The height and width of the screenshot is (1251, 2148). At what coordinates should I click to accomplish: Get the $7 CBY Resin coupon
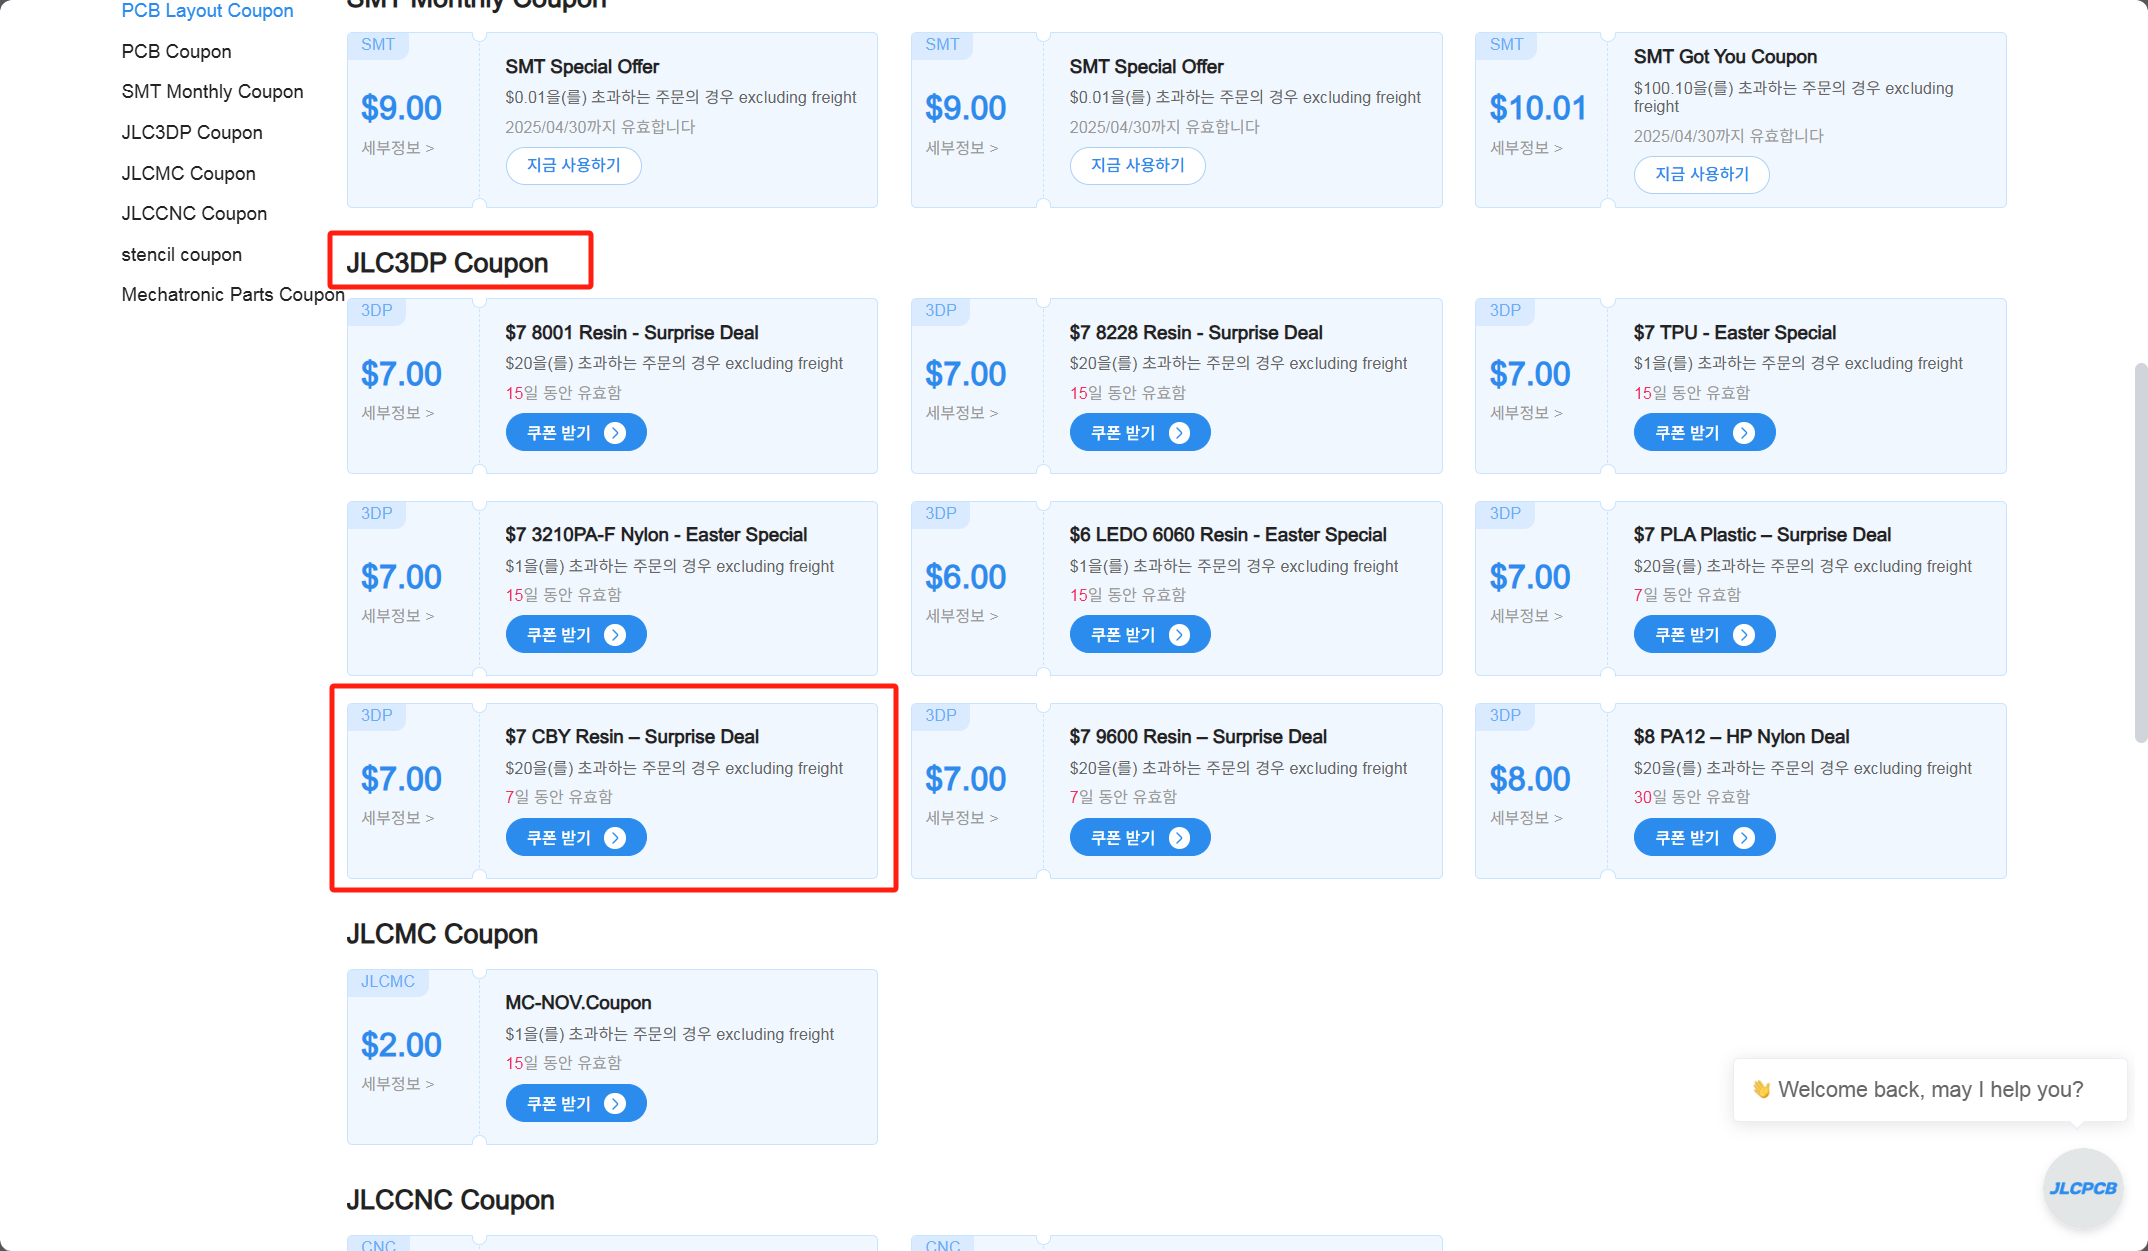pyautogui.click(x=576, y=838)
